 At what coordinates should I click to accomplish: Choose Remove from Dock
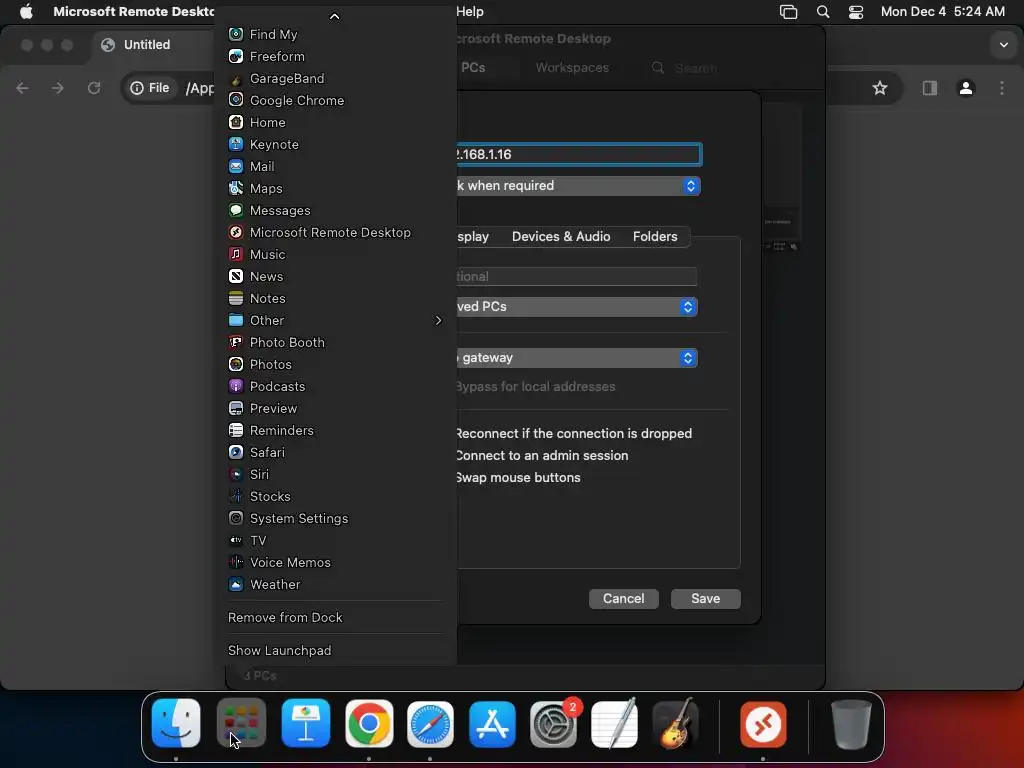point(334,617)
